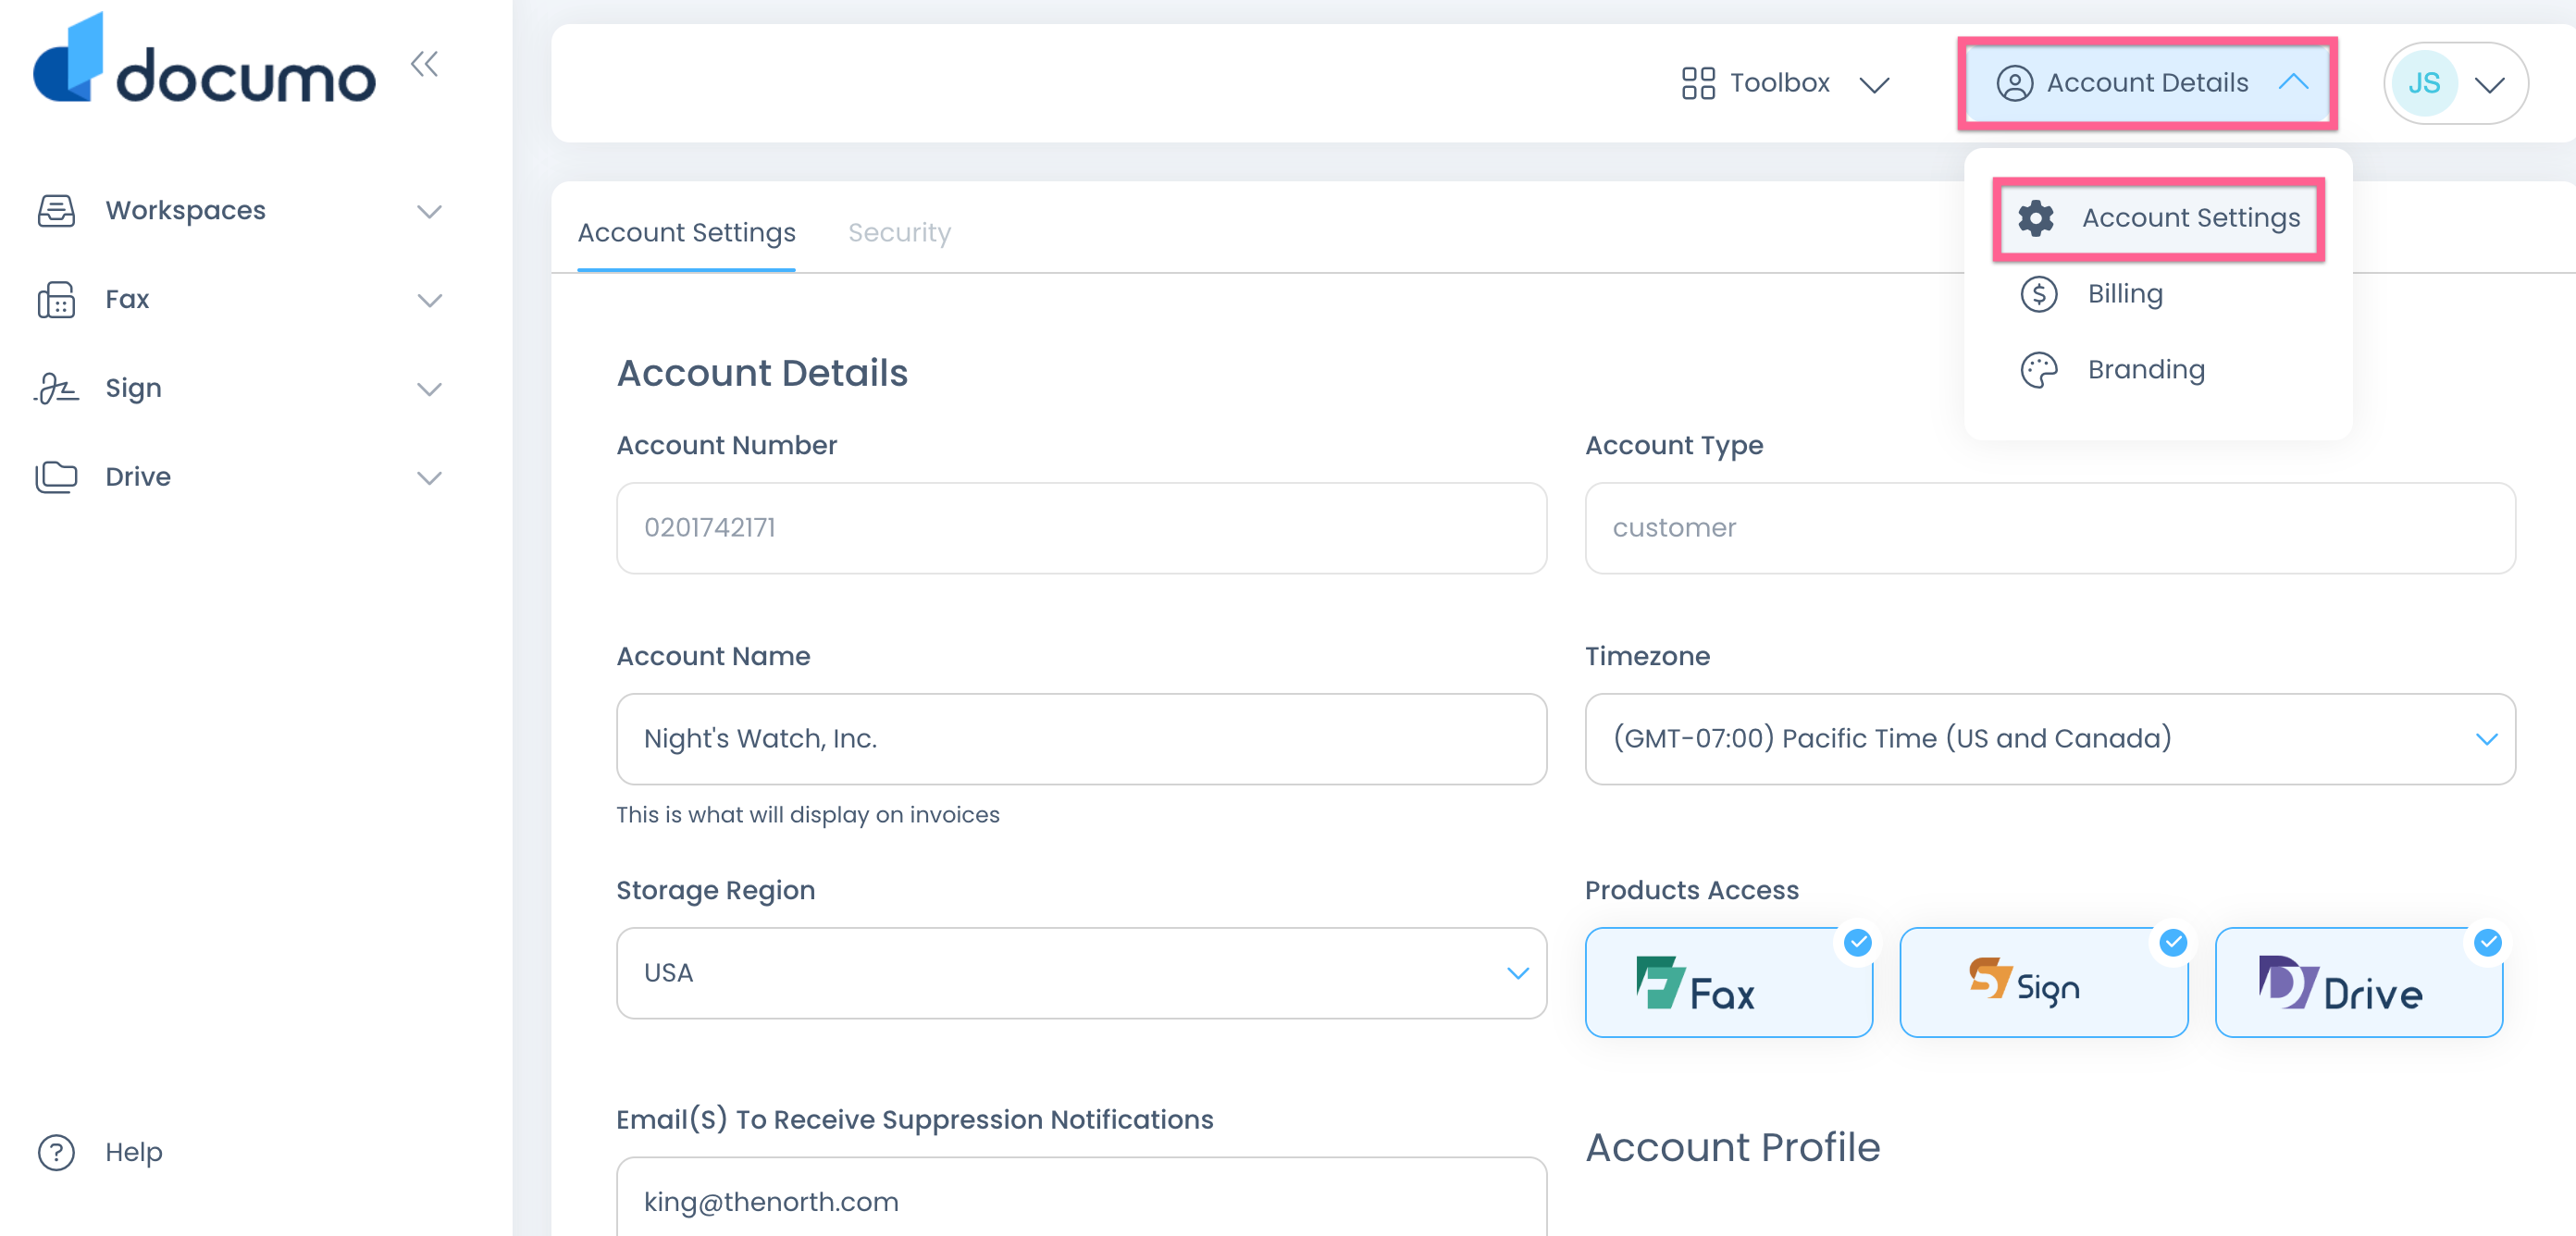Select Account Settings in dropdown menu
This screenshot has height=1236, width=2576.
(2158, 218)
